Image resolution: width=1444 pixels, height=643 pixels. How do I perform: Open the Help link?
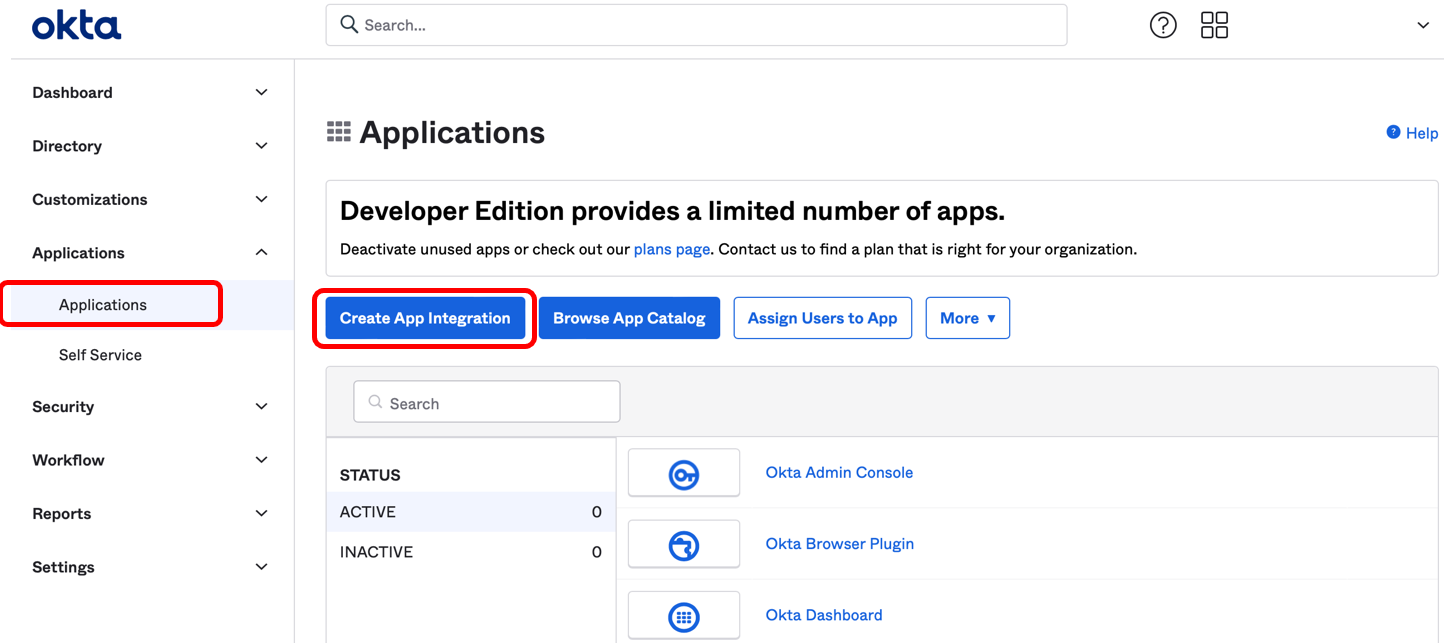pyautogui.click(x=1422, y=132)
